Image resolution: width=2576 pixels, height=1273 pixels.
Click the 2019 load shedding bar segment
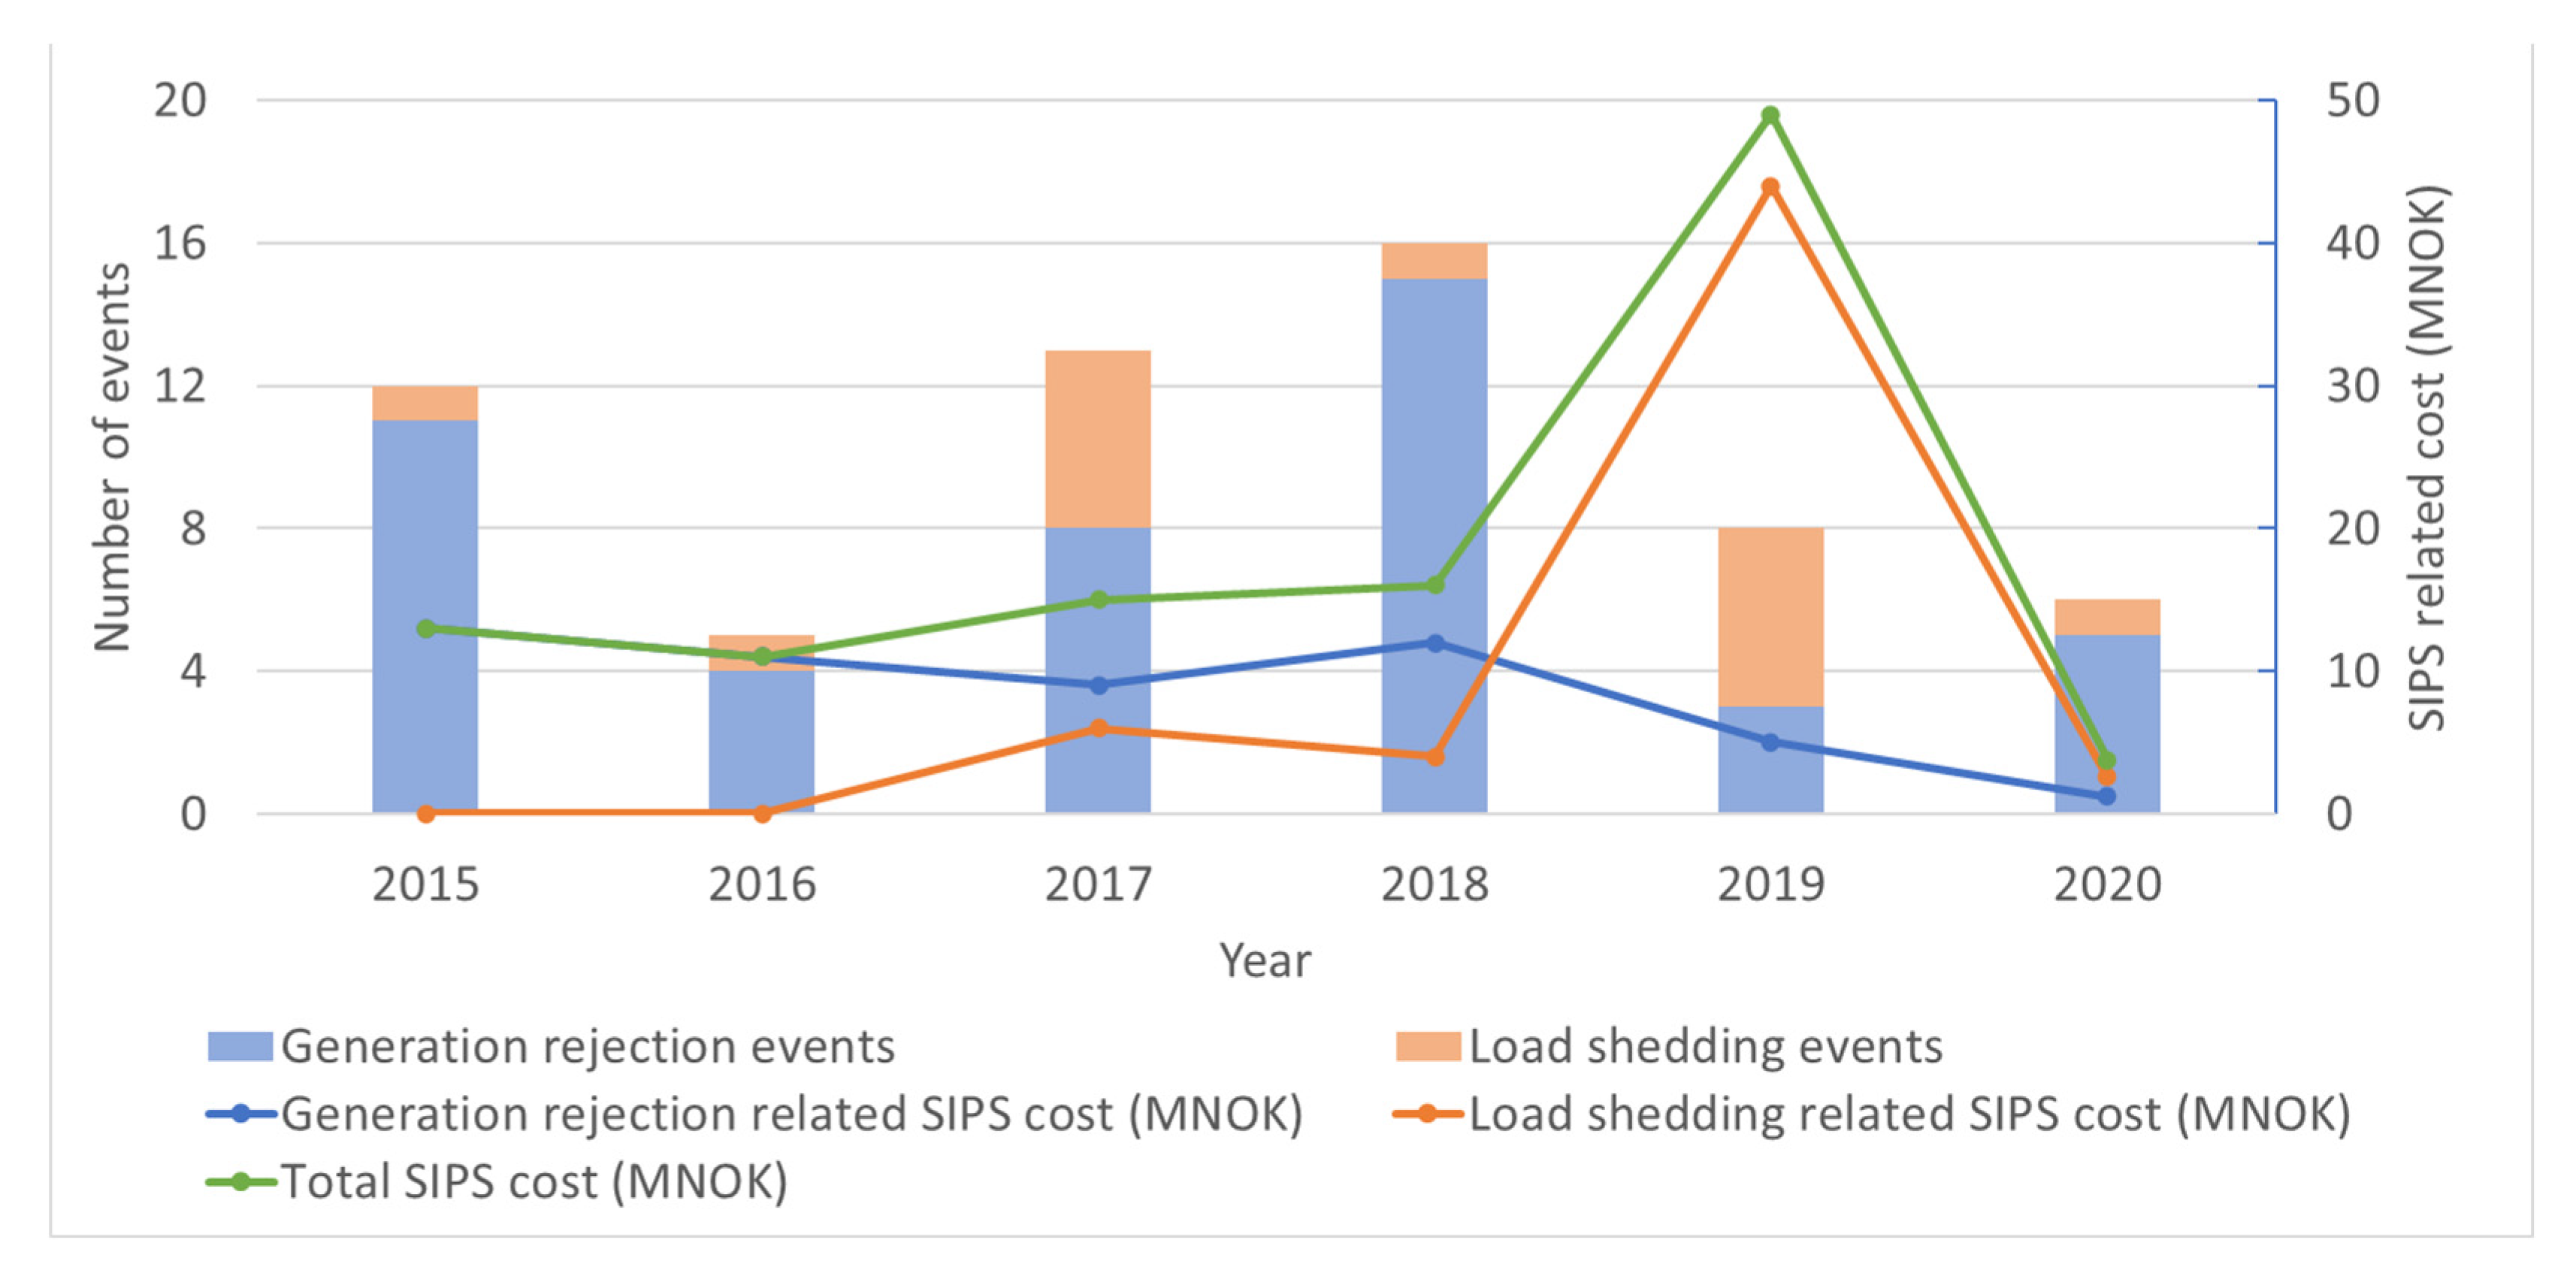1770,616
